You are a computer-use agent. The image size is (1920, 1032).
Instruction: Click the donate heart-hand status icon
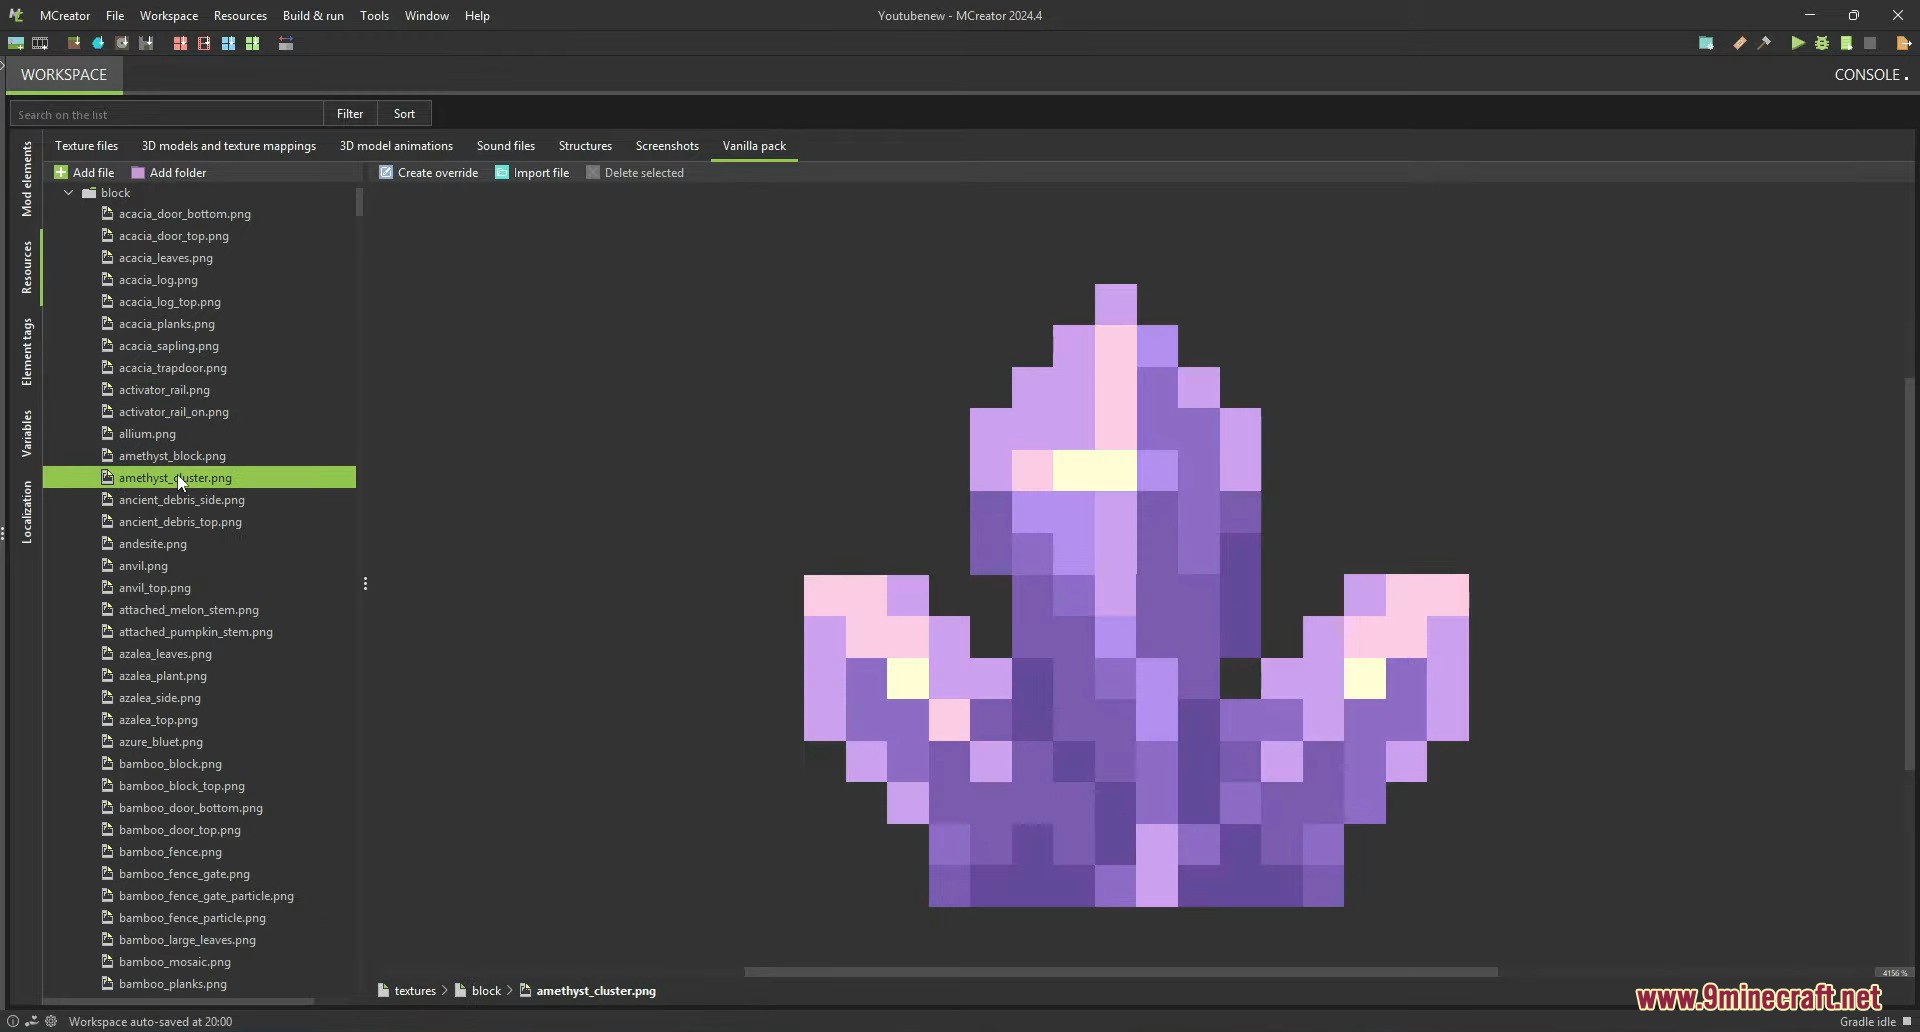(x=32, y=1021)
